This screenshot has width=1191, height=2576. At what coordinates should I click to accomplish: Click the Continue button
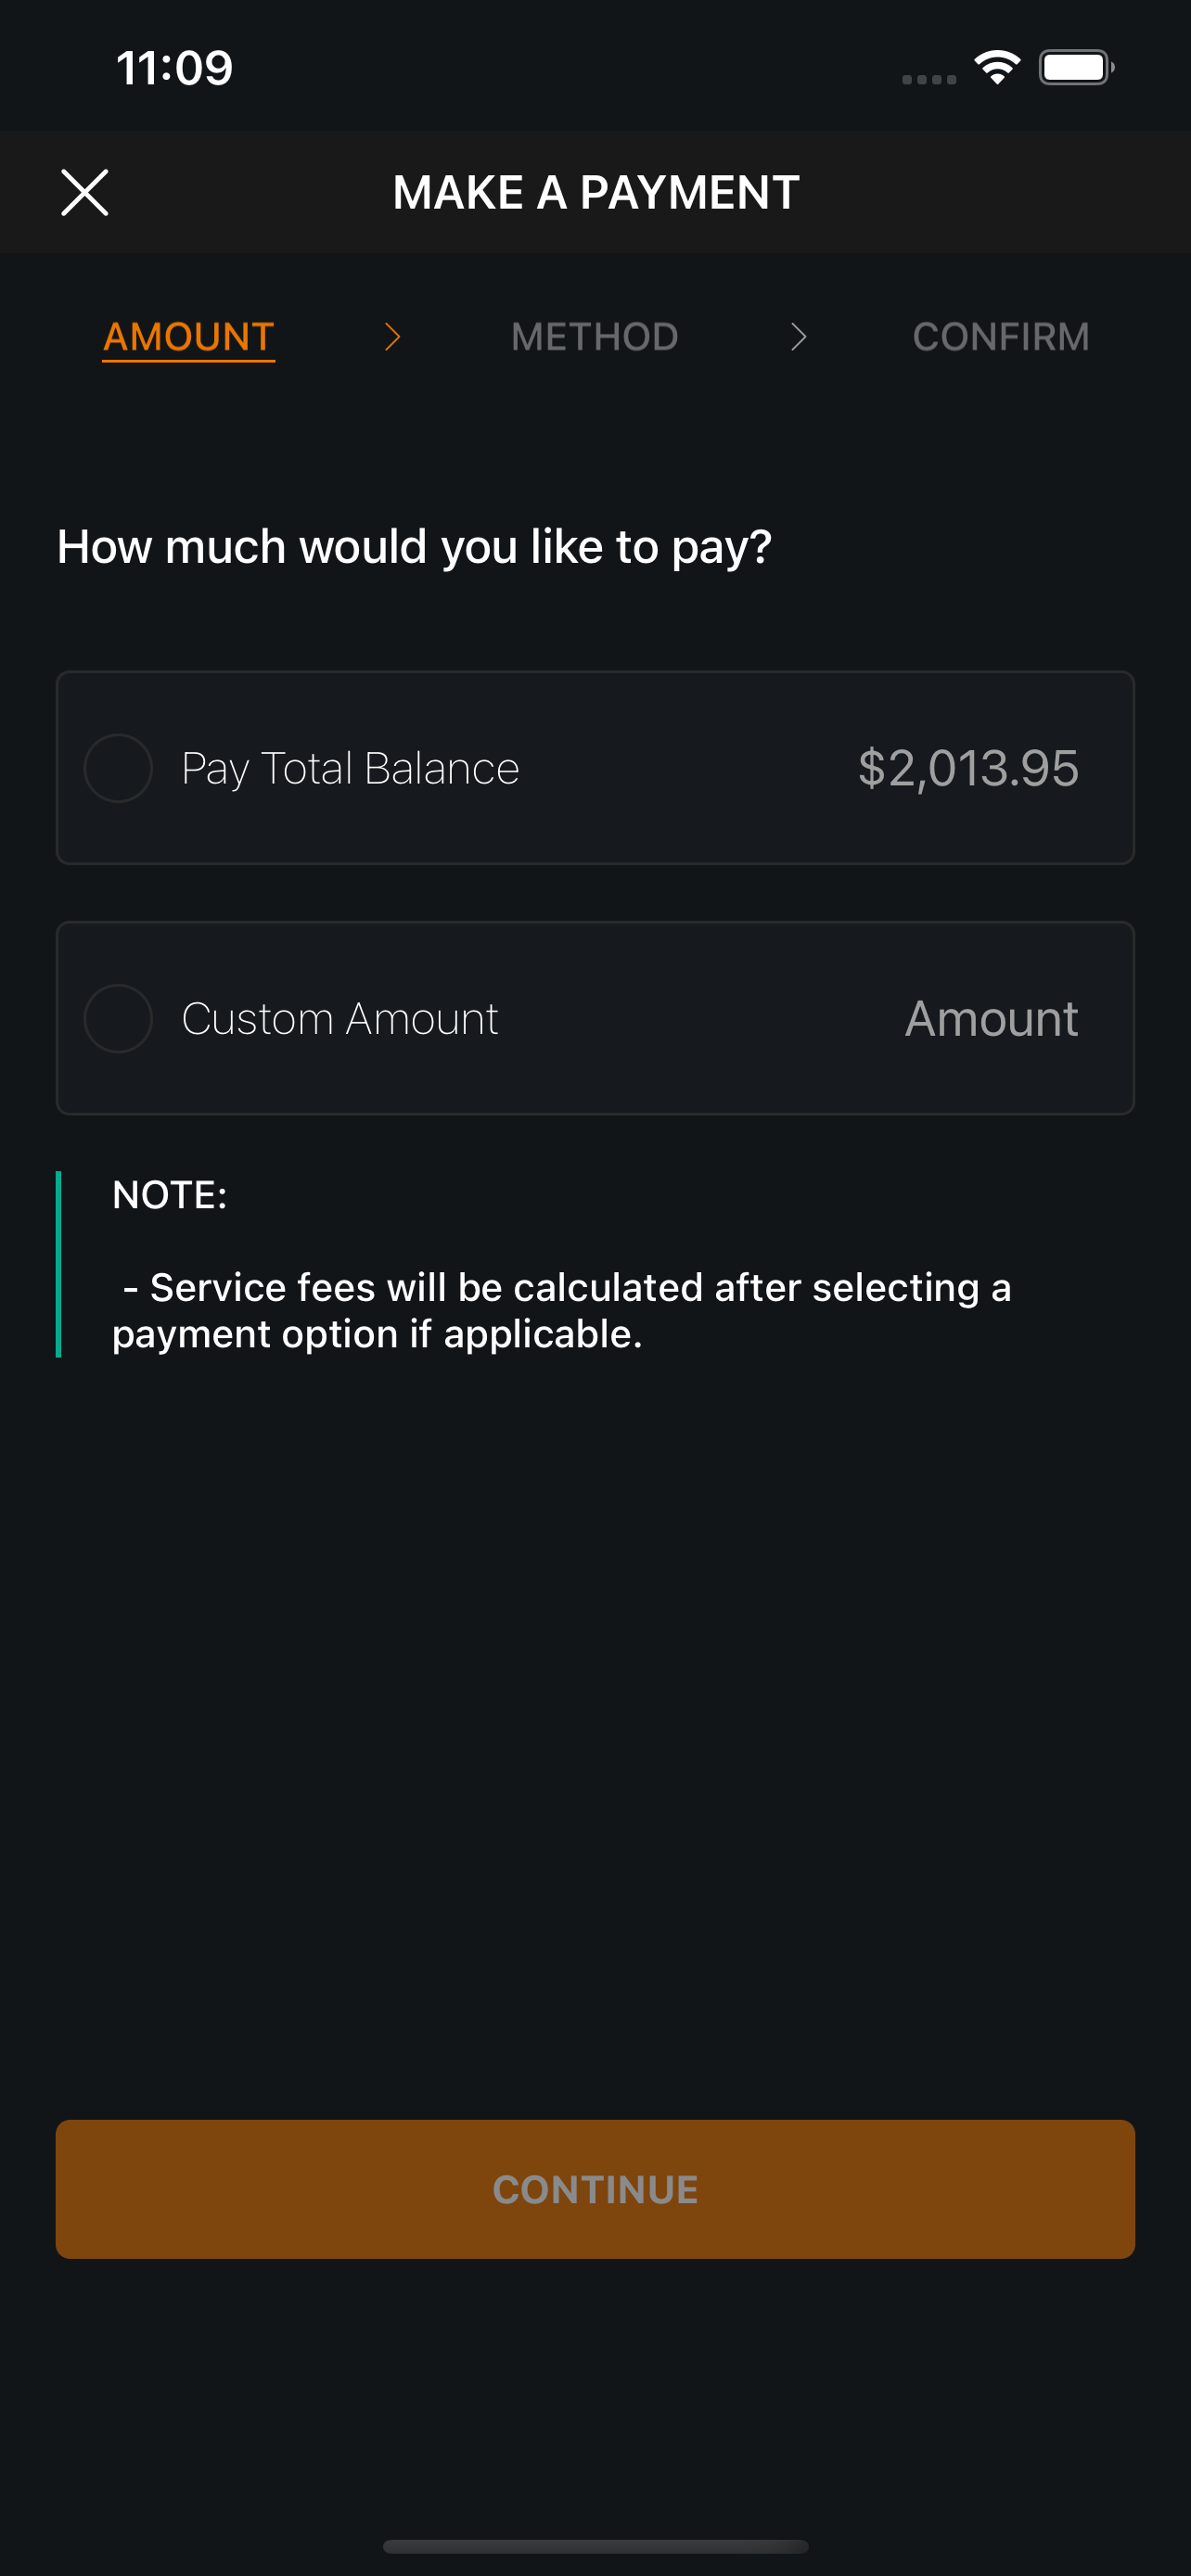click(x=595, y=2189)
